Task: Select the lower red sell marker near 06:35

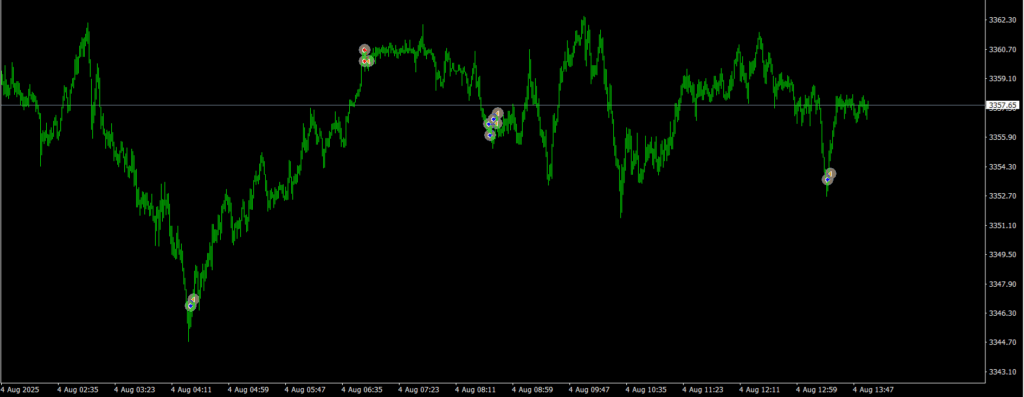Action: 364,61
